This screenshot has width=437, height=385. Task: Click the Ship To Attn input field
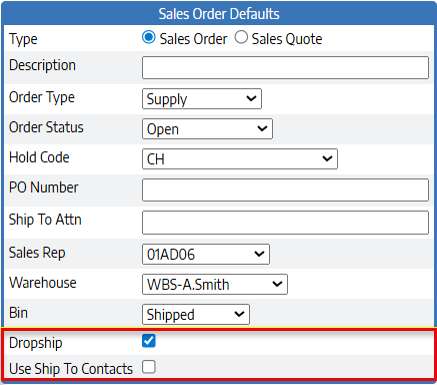click(x=285, y=222)
